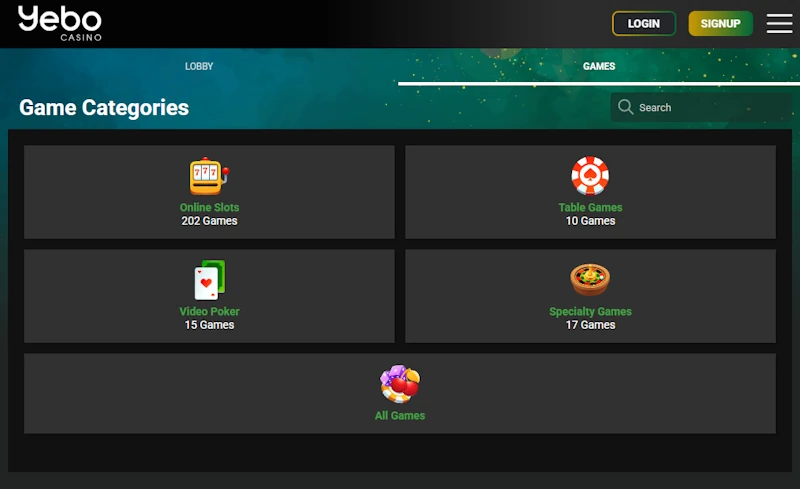Click the '17 Games' count text

point(590,325)
